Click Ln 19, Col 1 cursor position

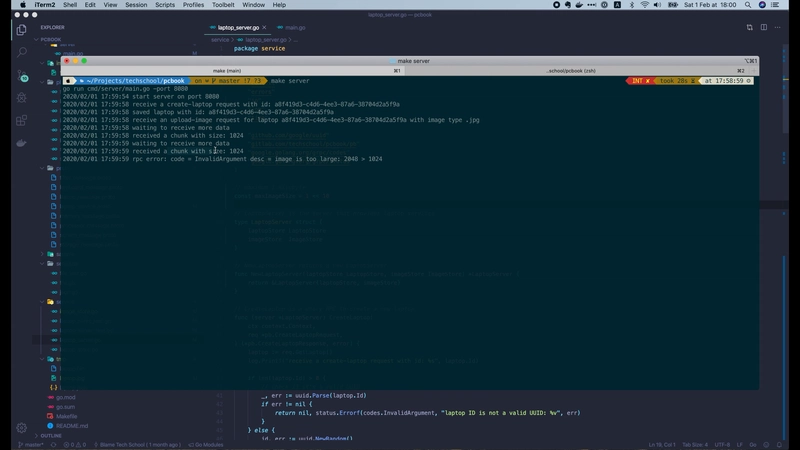coord(662,445)
